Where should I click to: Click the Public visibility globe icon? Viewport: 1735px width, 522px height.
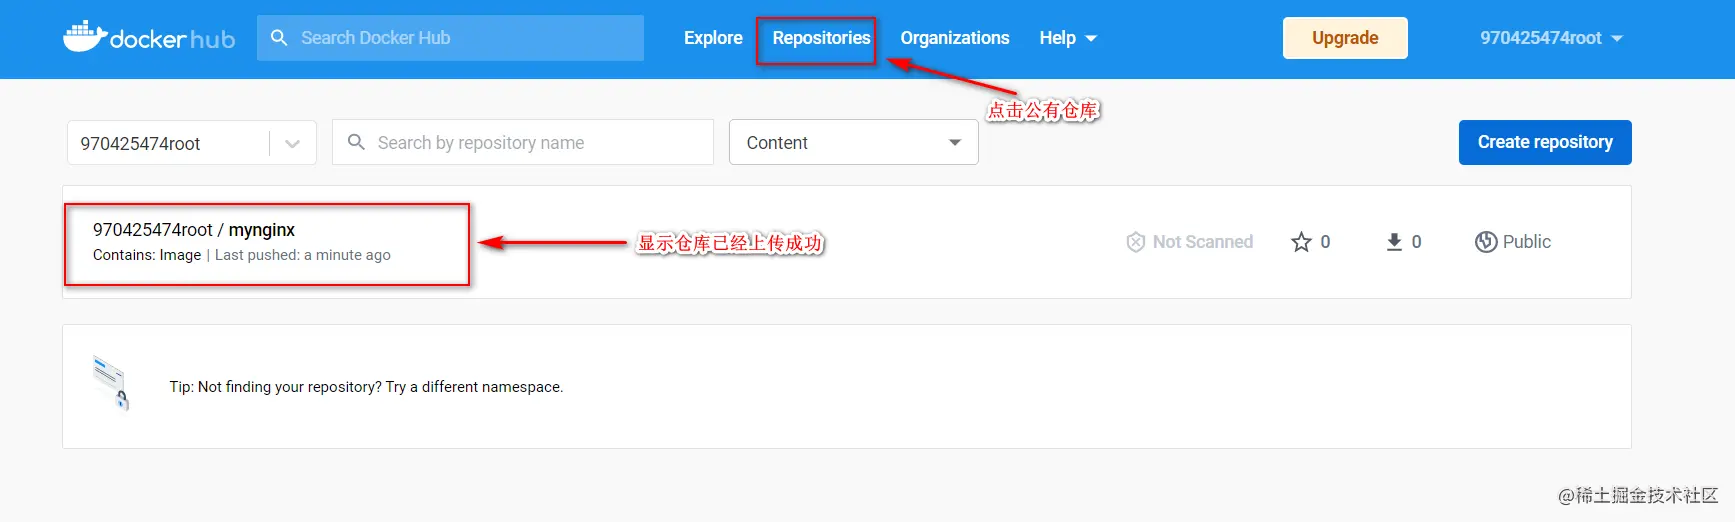(x=1486, y=242)
